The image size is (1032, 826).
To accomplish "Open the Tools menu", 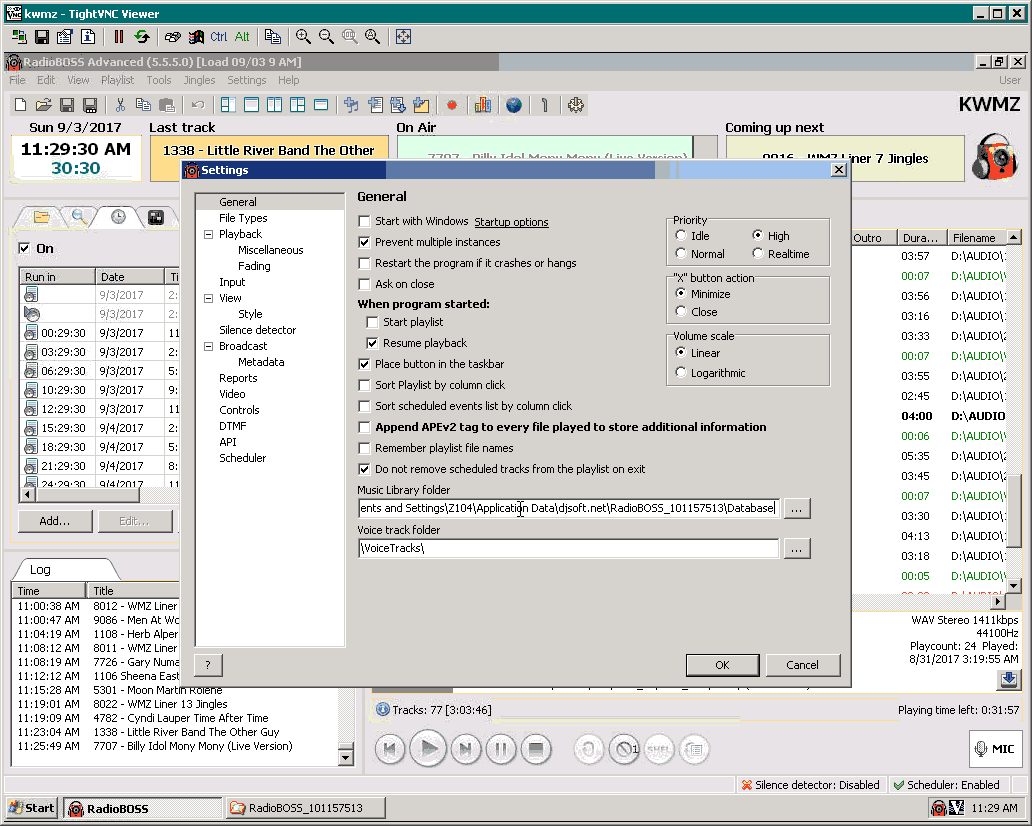I will click(x=159, y=80).
